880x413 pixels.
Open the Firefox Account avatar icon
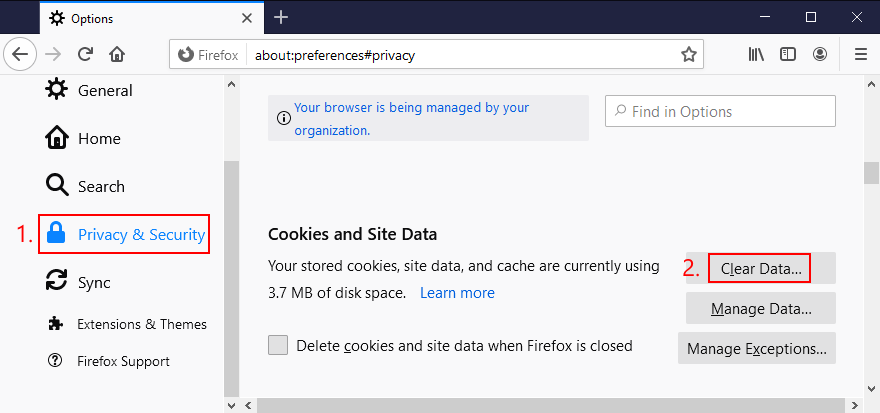pos(820,54)
